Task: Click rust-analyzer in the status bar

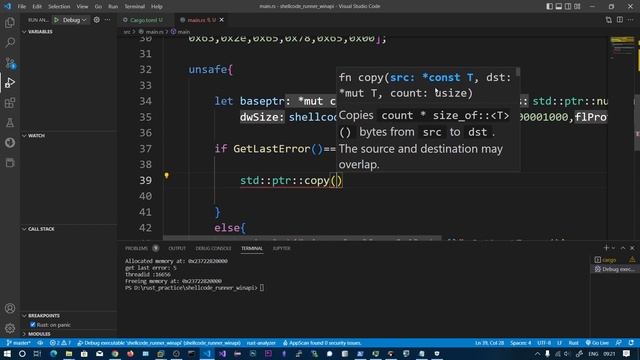Action: (x=261, y=343)
